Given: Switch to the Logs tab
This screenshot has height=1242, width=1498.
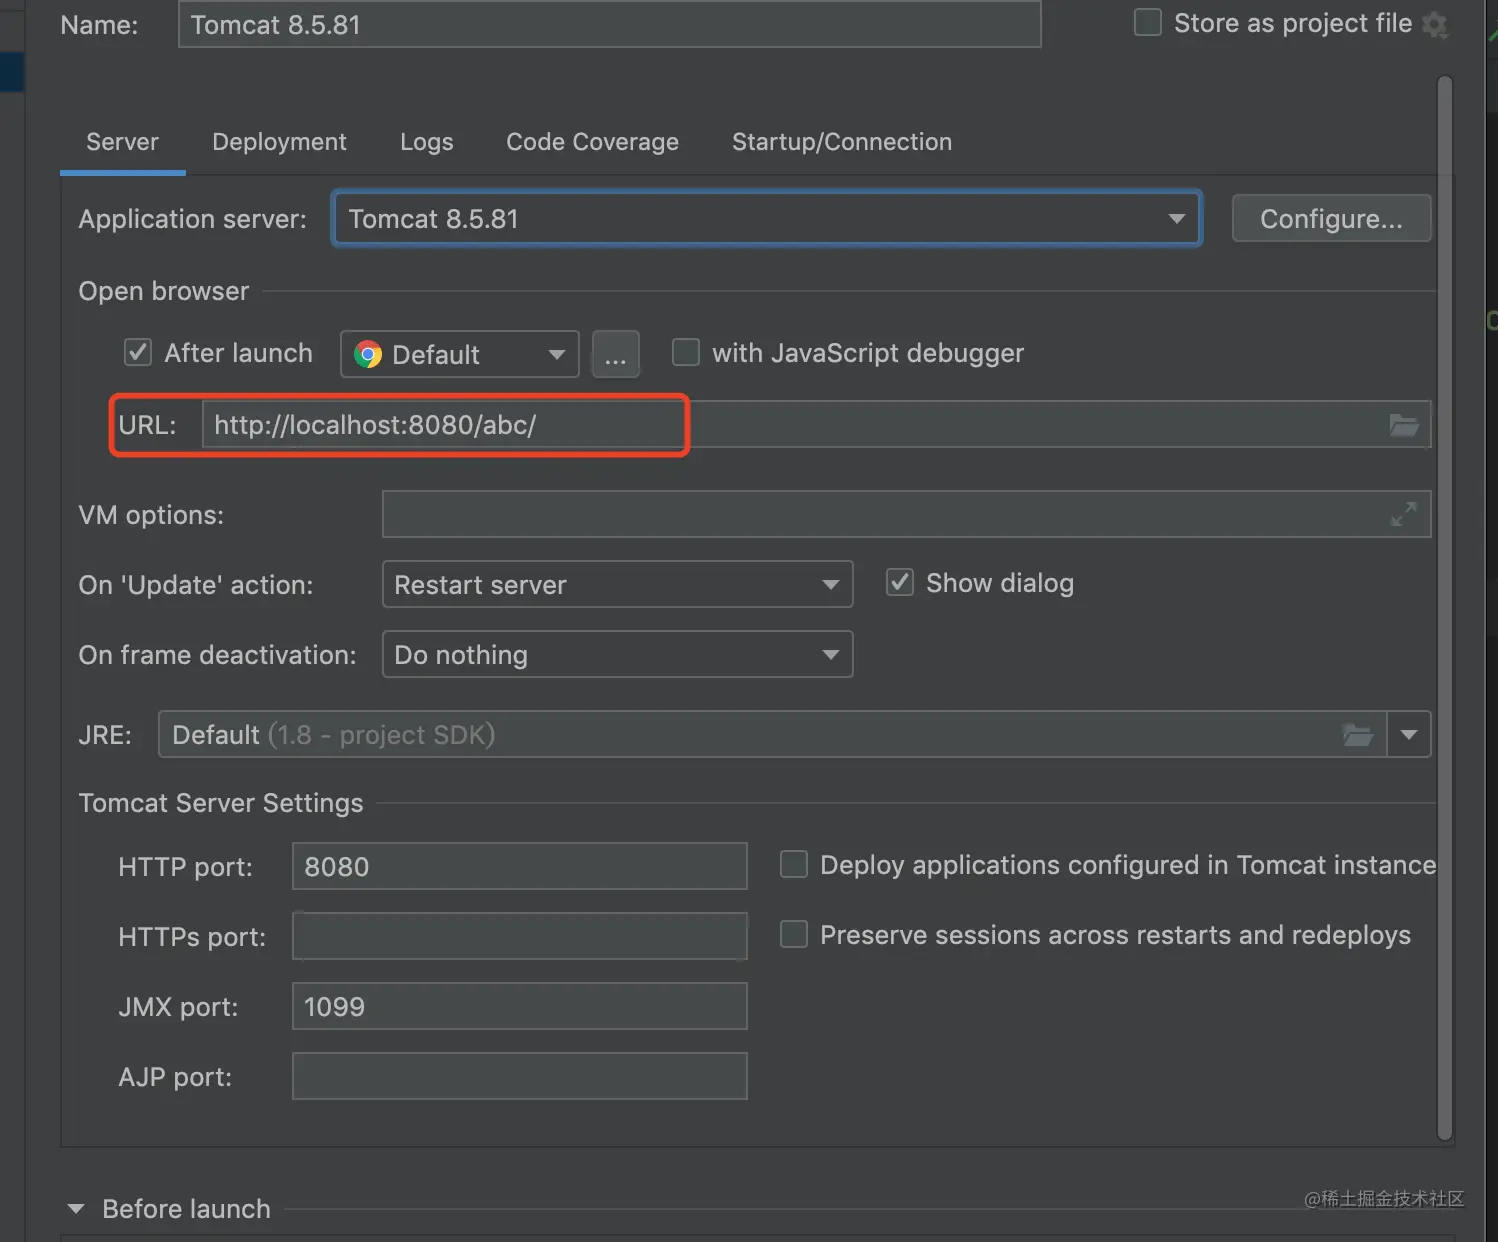Looking at the screenshot, I should coord(426,142).
